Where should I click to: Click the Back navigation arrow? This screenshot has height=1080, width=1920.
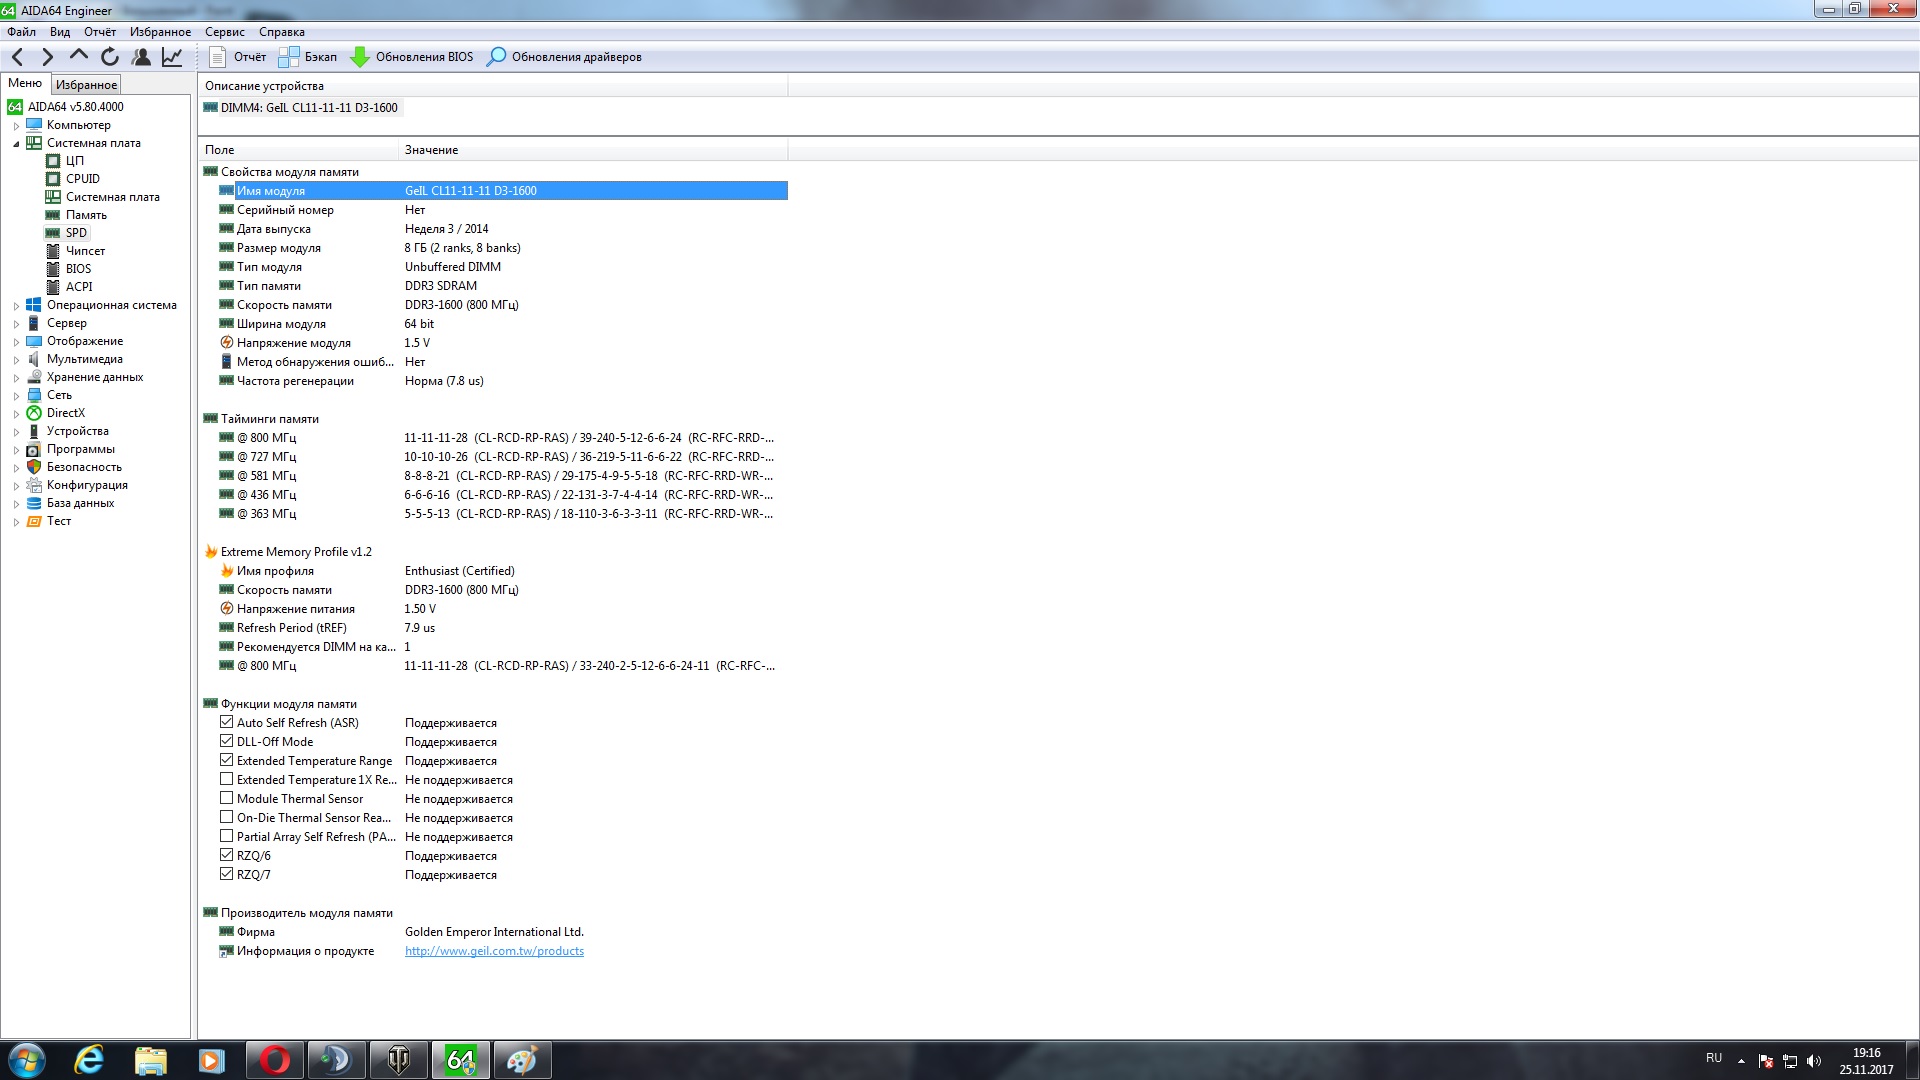[x=17, y=57]
